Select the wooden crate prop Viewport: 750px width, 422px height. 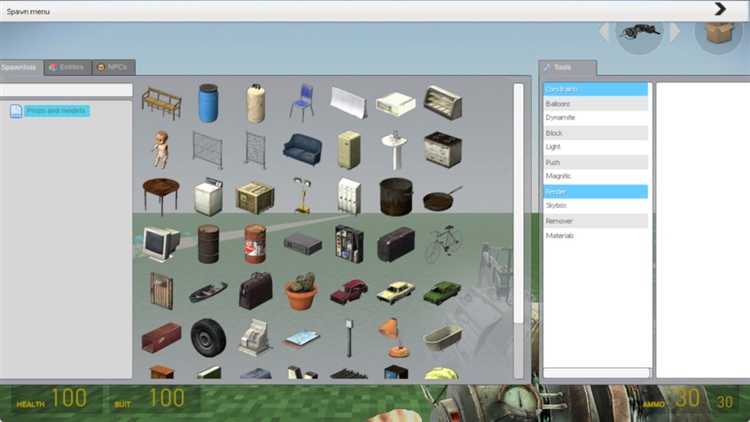tap(255, 197)
